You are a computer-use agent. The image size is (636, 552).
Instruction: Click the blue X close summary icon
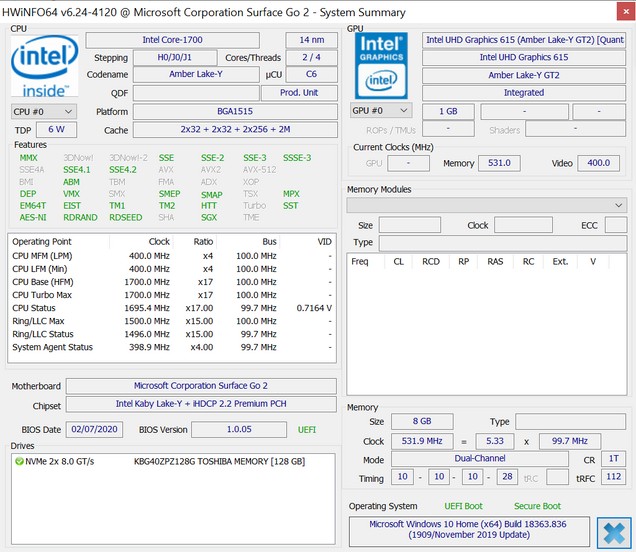(x=612, y=532)
